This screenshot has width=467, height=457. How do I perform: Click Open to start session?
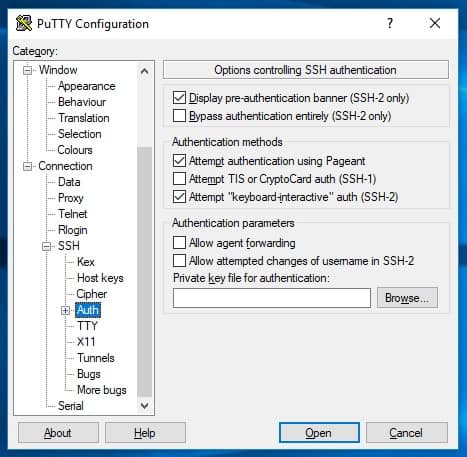pos(319,433)
